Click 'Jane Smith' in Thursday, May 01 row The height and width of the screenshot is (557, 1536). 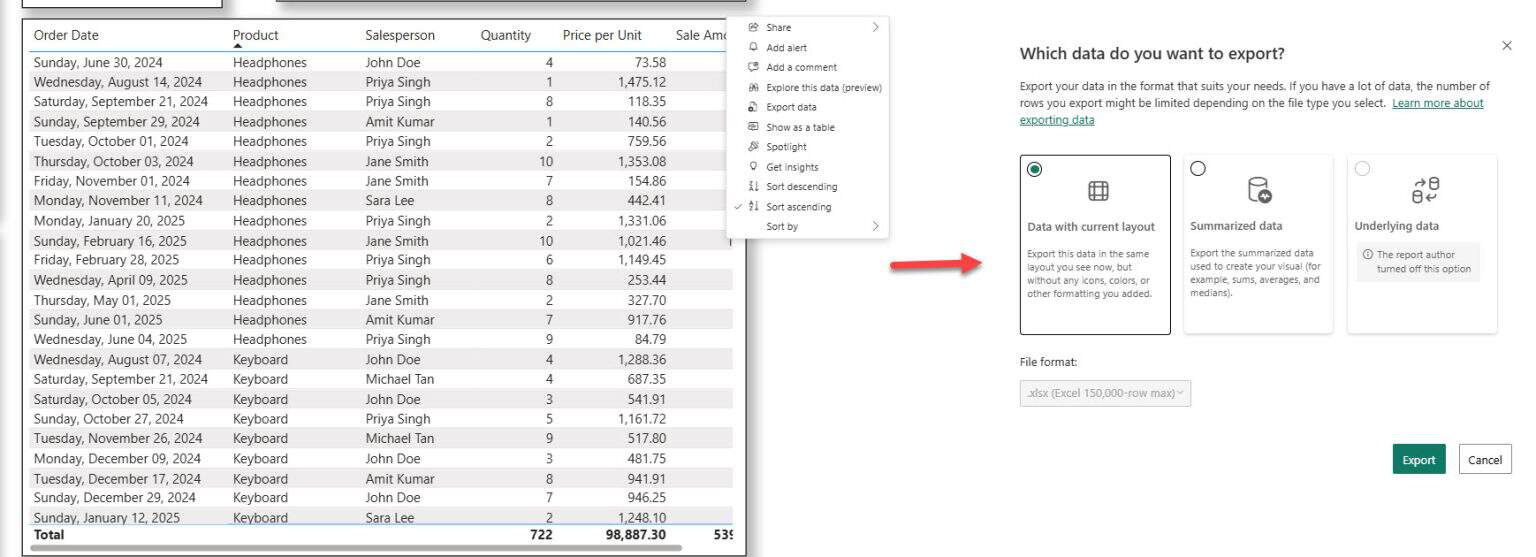(397, 300)
